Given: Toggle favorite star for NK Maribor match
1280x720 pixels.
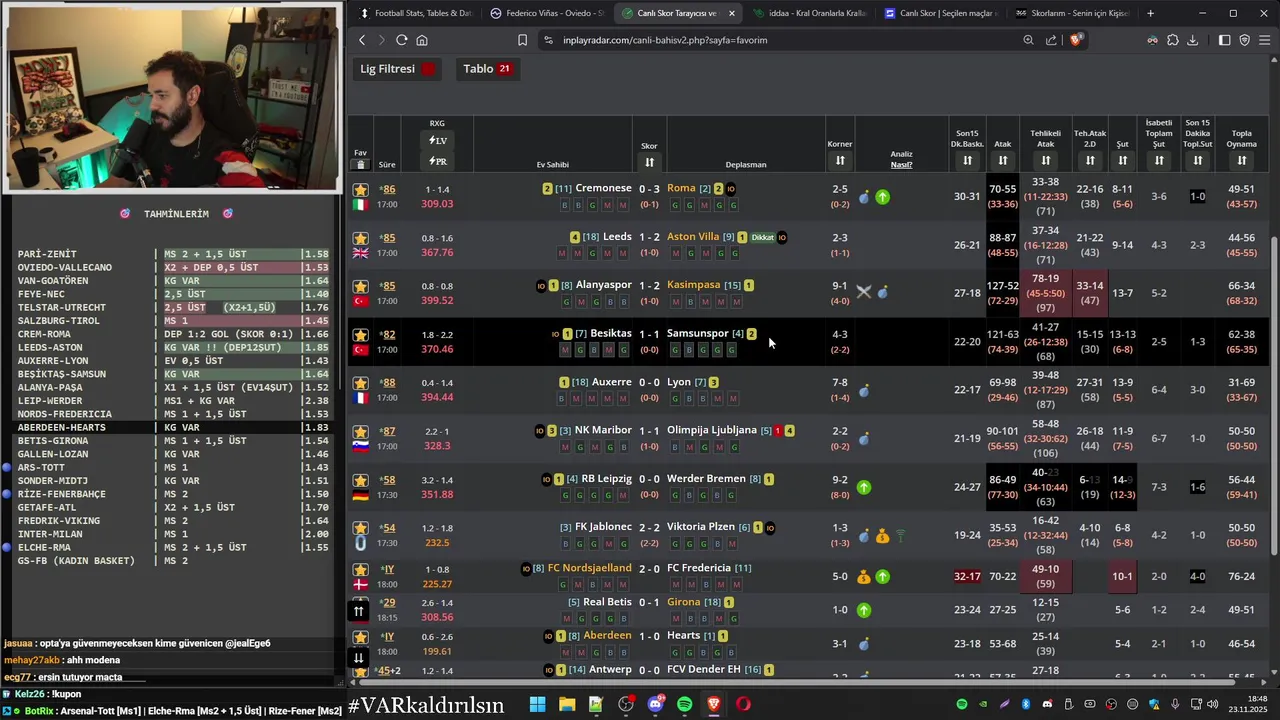Looking at the screenshot, I should [x=361, y=431].
